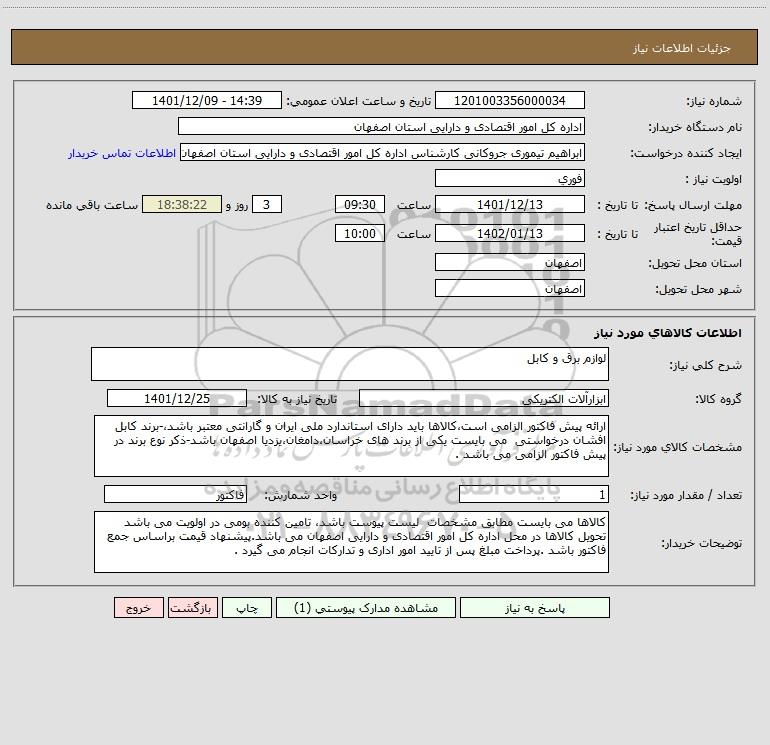
Task: Click the نام دستگاه خریدار field
Action: pyautogui.click(x=381, y=126)
